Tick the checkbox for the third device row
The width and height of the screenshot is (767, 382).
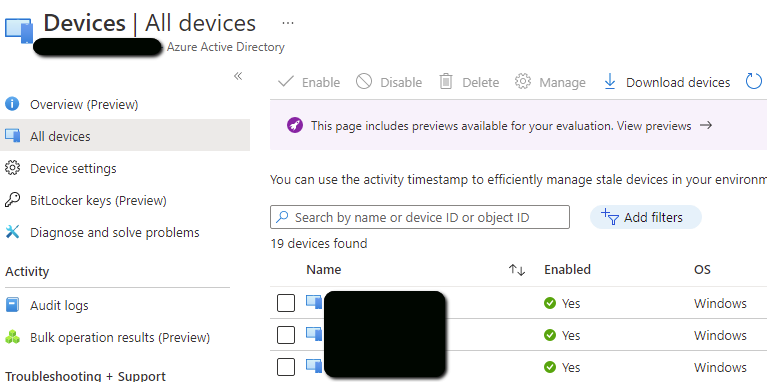[x=286, y=367]
